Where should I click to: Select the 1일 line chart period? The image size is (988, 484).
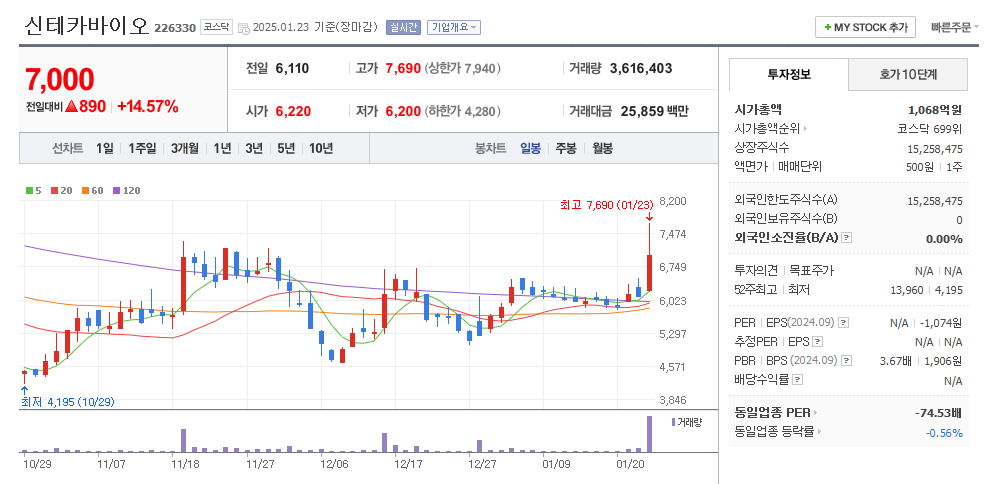pos(105,149)
